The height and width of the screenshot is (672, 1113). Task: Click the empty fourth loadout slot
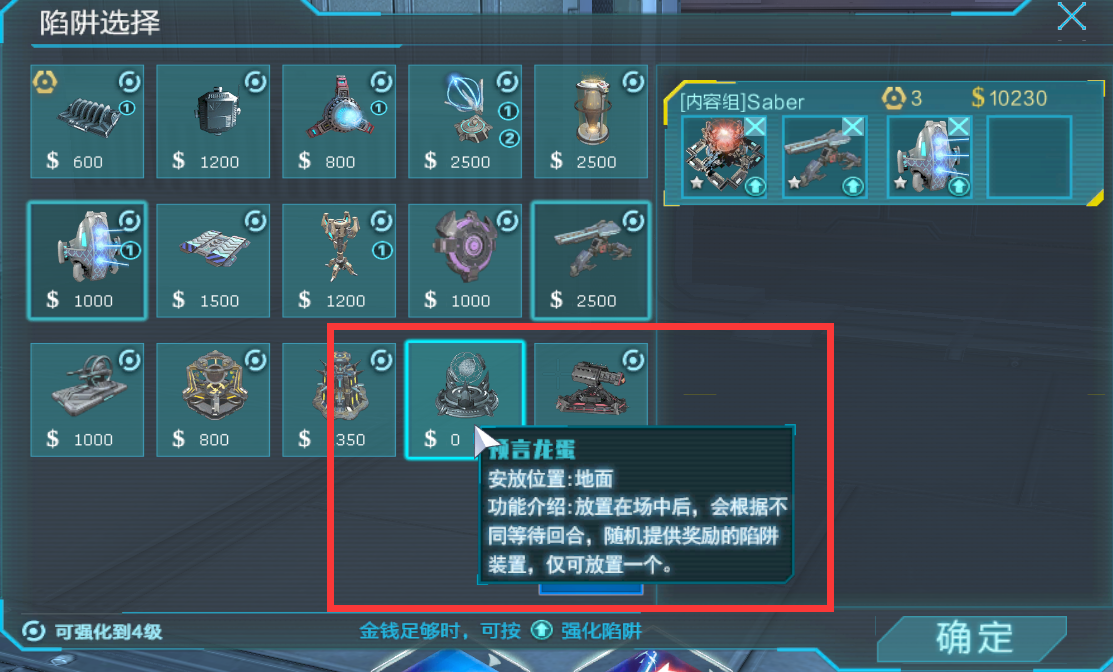[x=1029, y=157]
